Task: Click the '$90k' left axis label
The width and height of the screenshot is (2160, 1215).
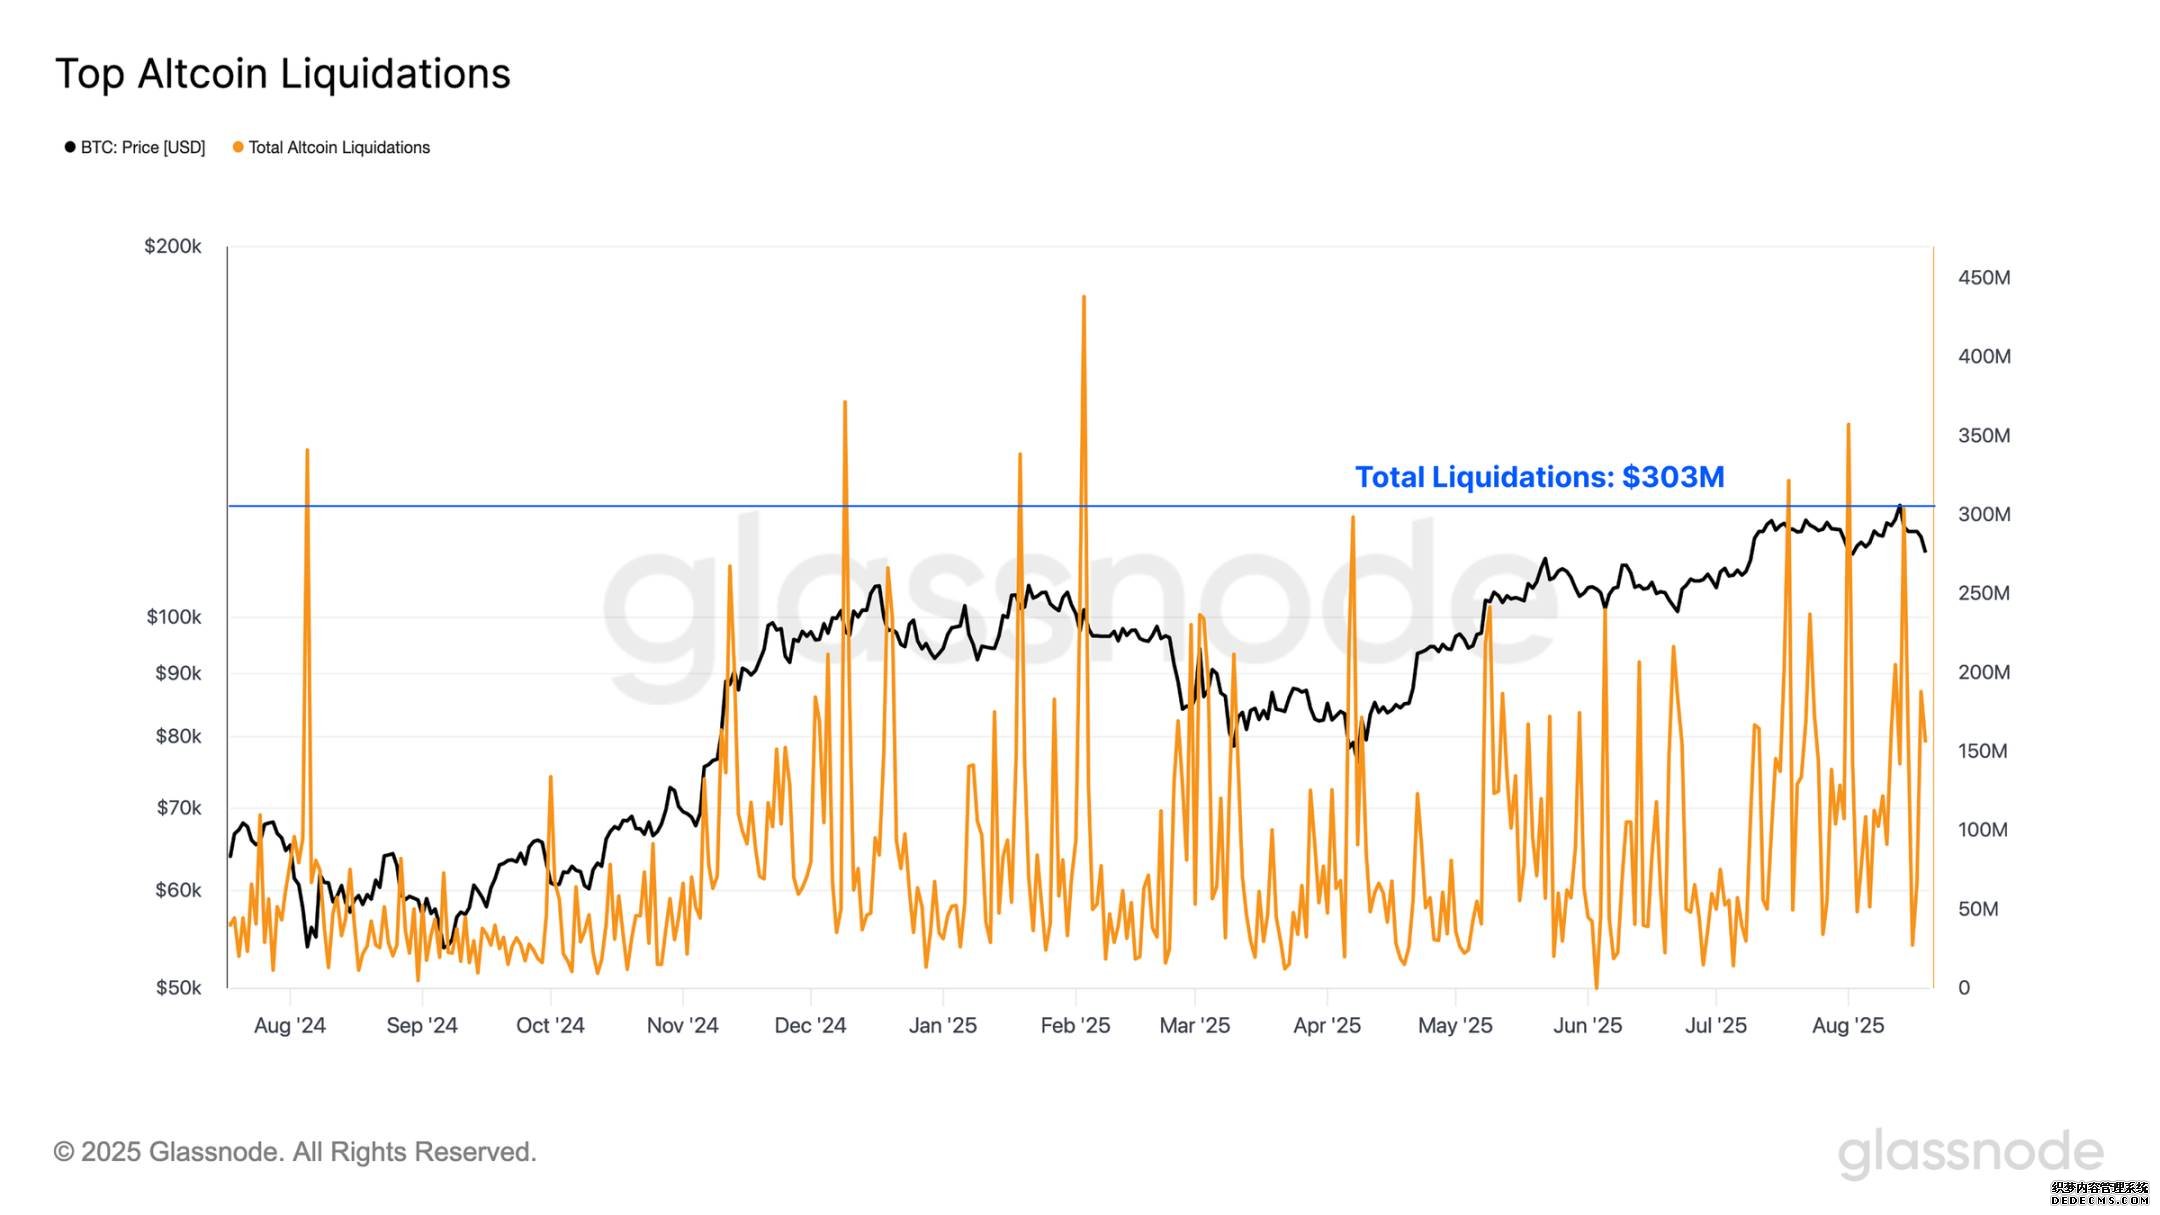Action: pos(178,673)
